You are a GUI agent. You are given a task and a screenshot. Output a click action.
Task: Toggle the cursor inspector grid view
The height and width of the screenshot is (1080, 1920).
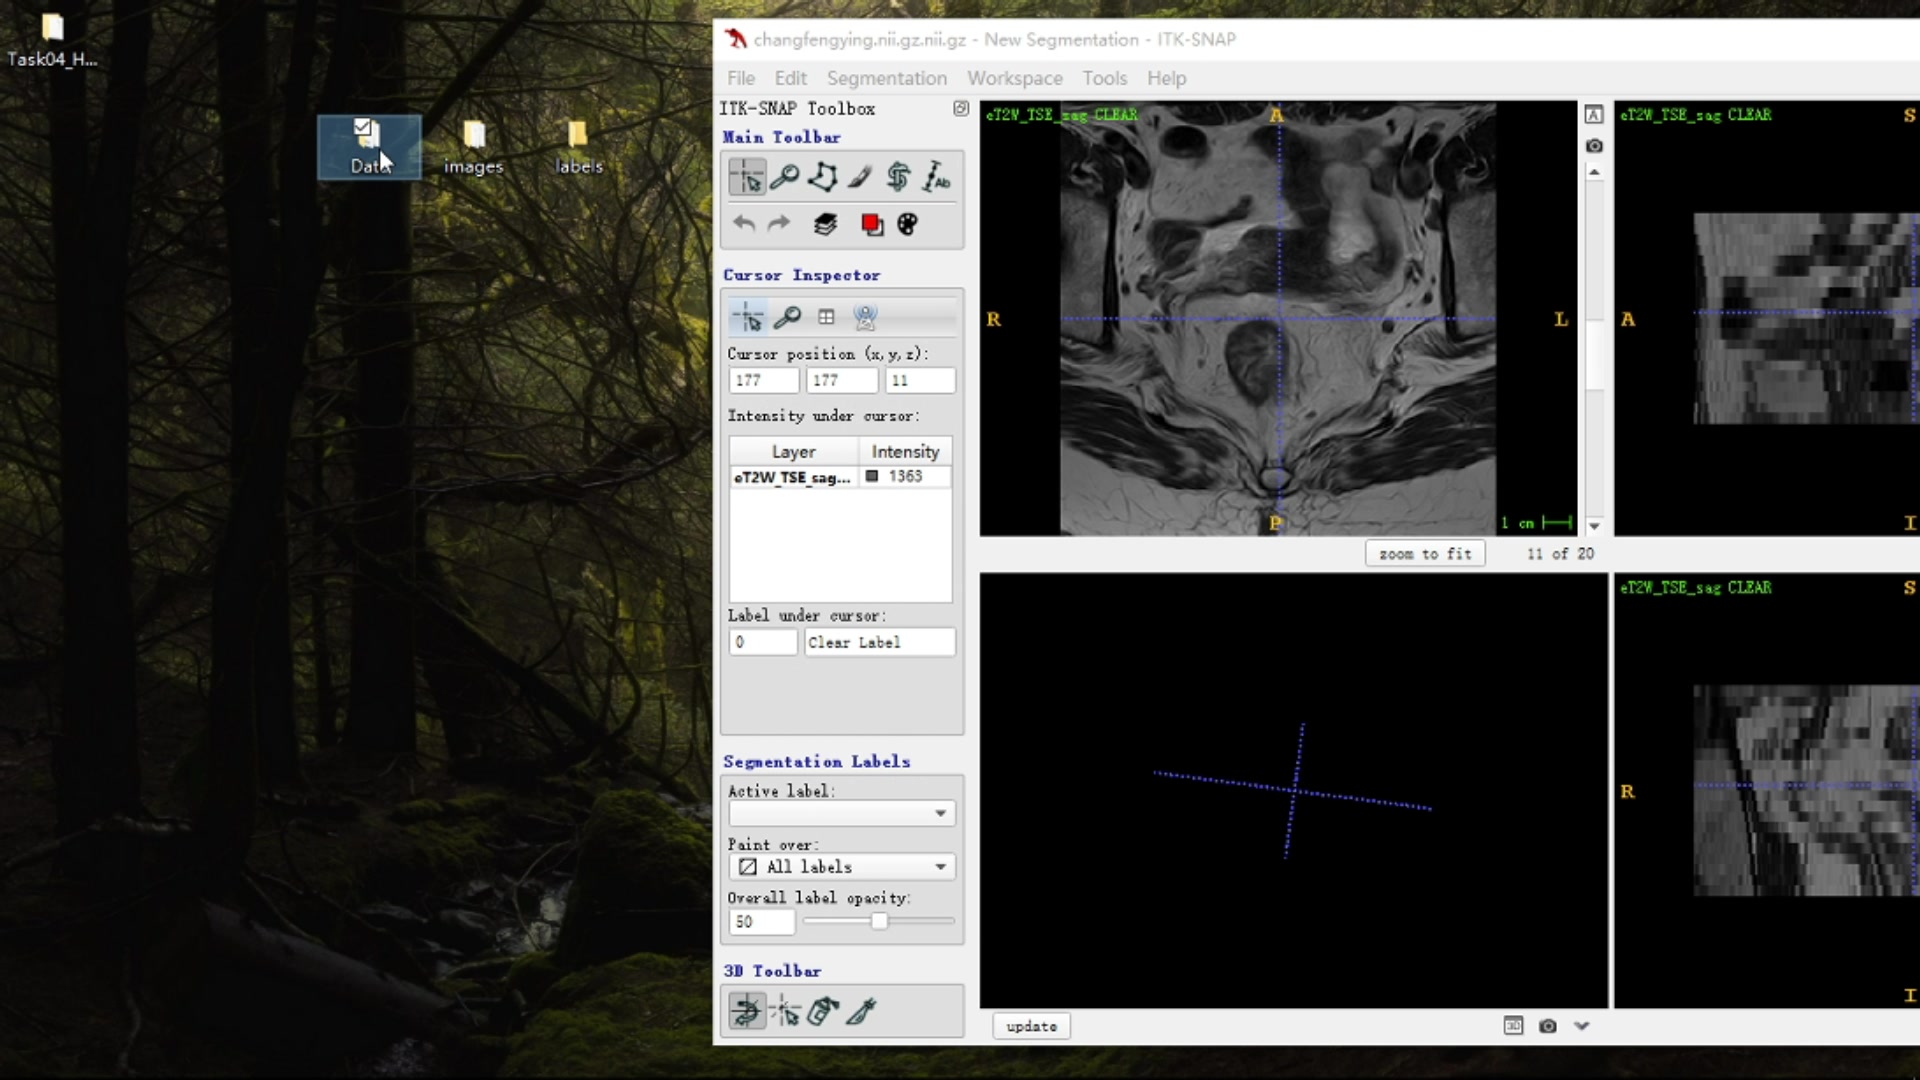(825, 316)
